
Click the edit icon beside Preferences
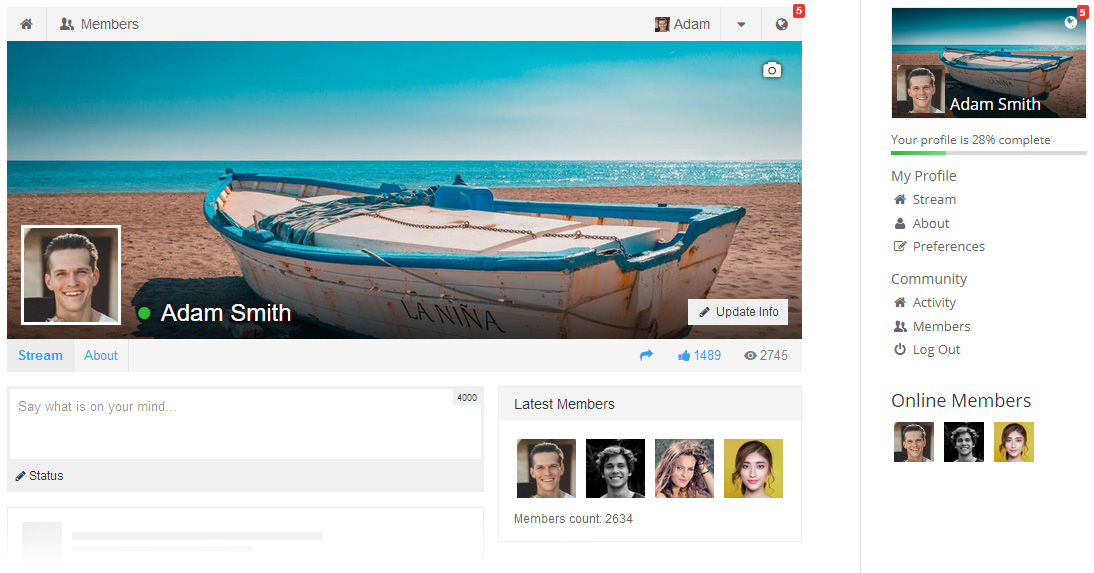(x=900, y=246)
